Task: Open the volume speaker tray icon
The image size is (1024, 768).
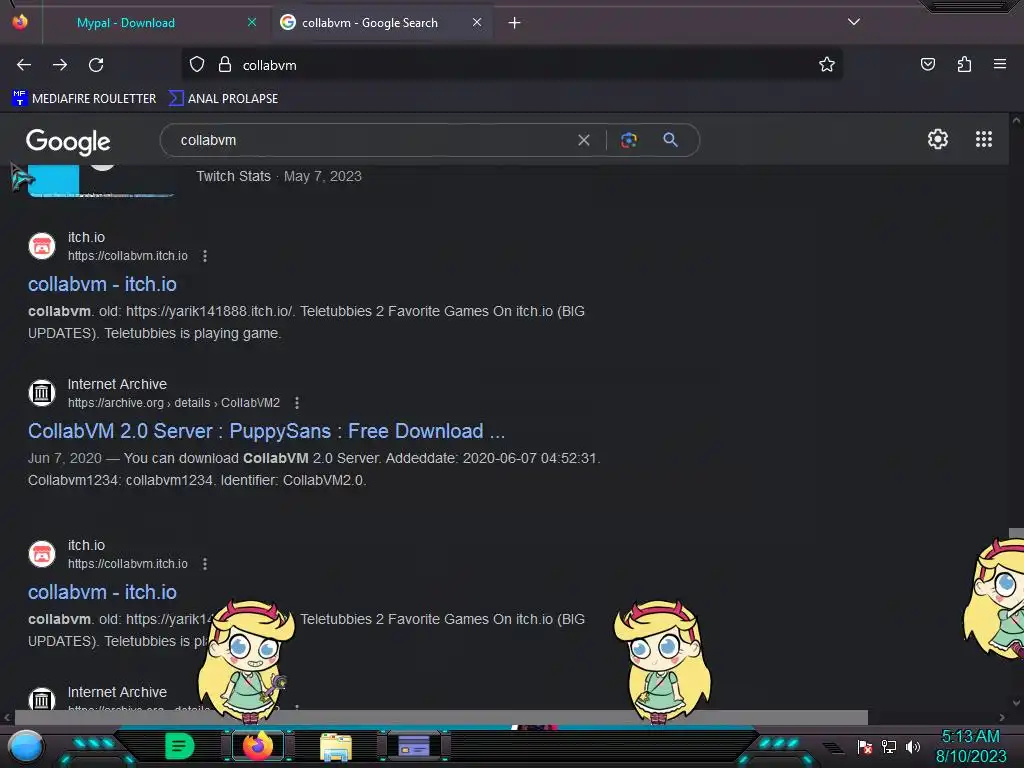Action: coord(912,746)
